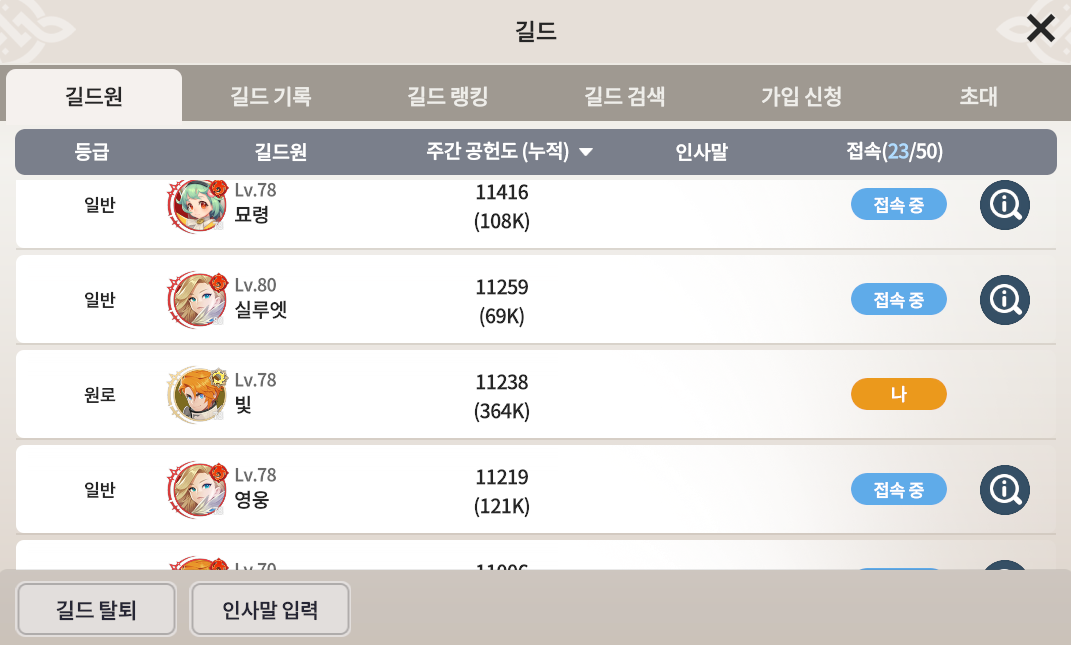Open the 길드 랭킹 tab
Image resolution: width=1071 pixels, height=645 pixels.
pos(447,96)
